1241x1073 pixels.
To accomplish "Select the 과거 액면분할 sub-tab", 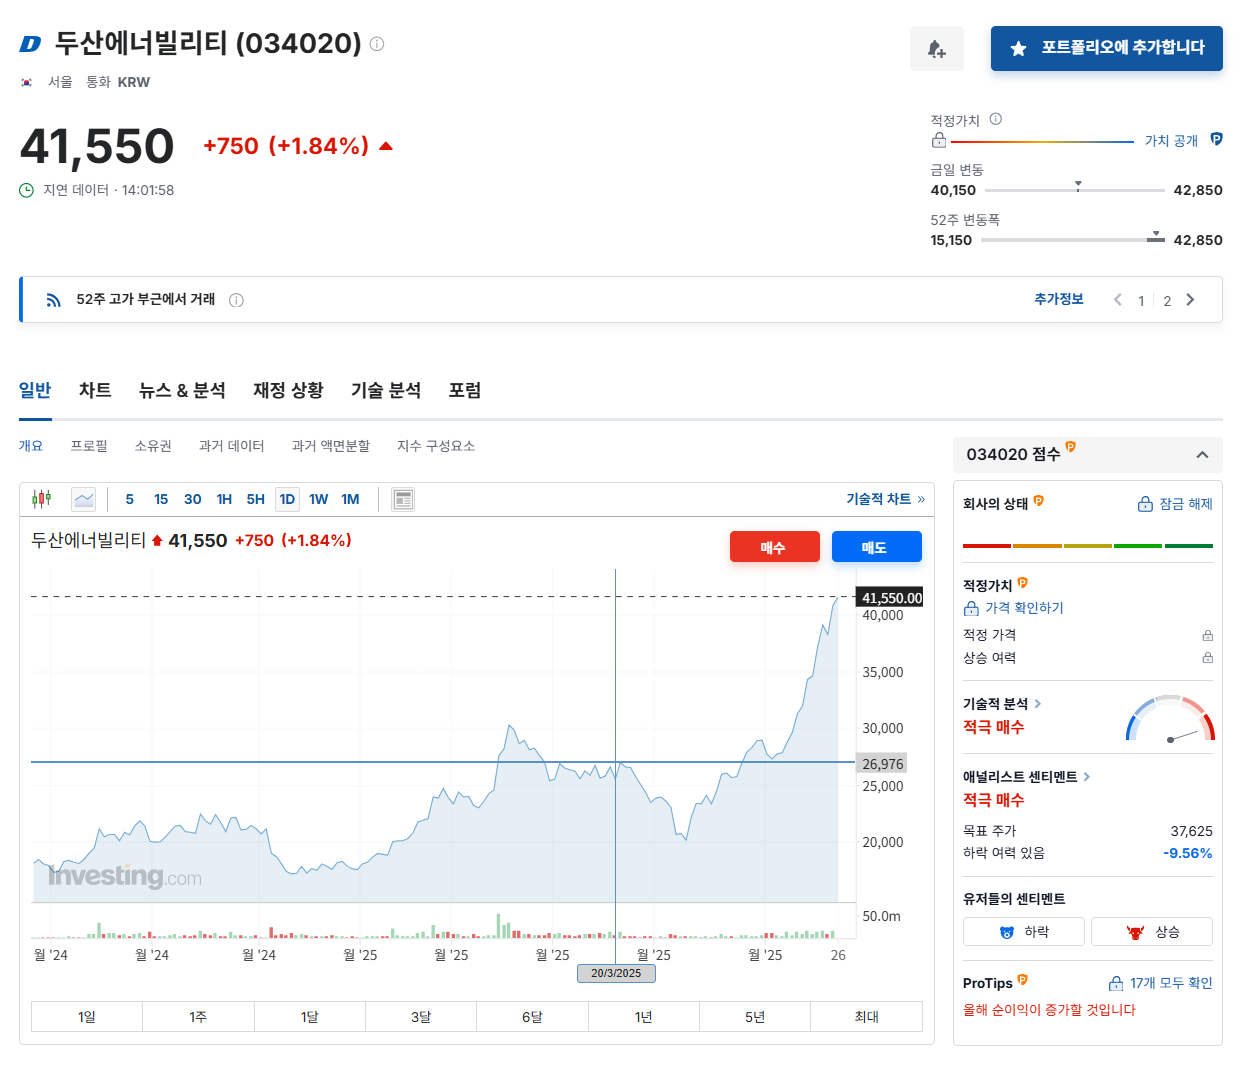I will pos(331,446).
